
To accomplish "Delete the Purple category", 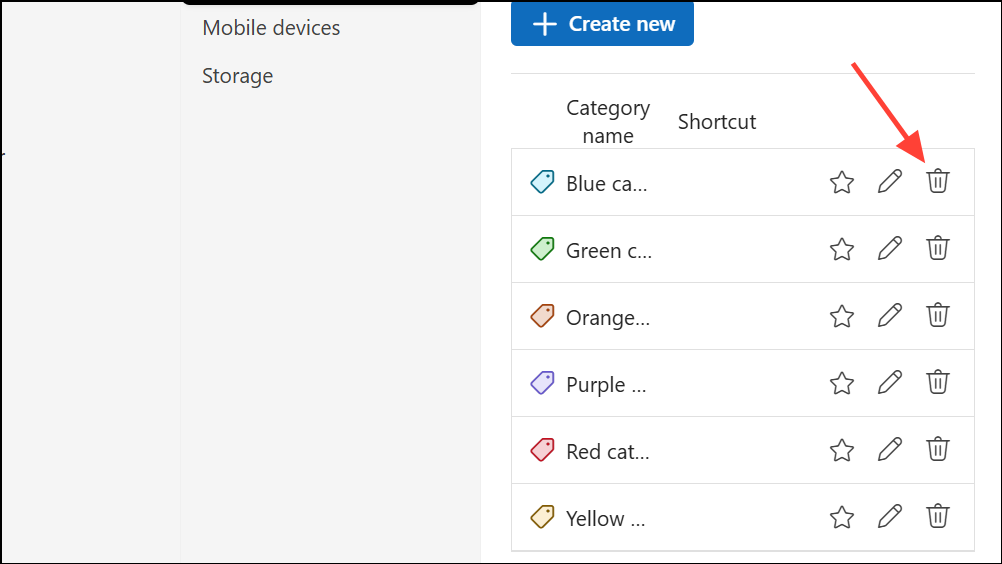I will coord(937,383).
